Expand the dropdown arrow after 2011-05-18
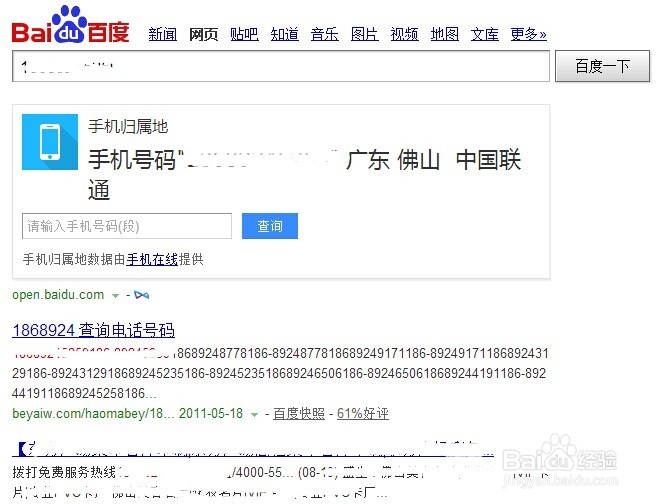The image size is (656, 504). [254, 415]
